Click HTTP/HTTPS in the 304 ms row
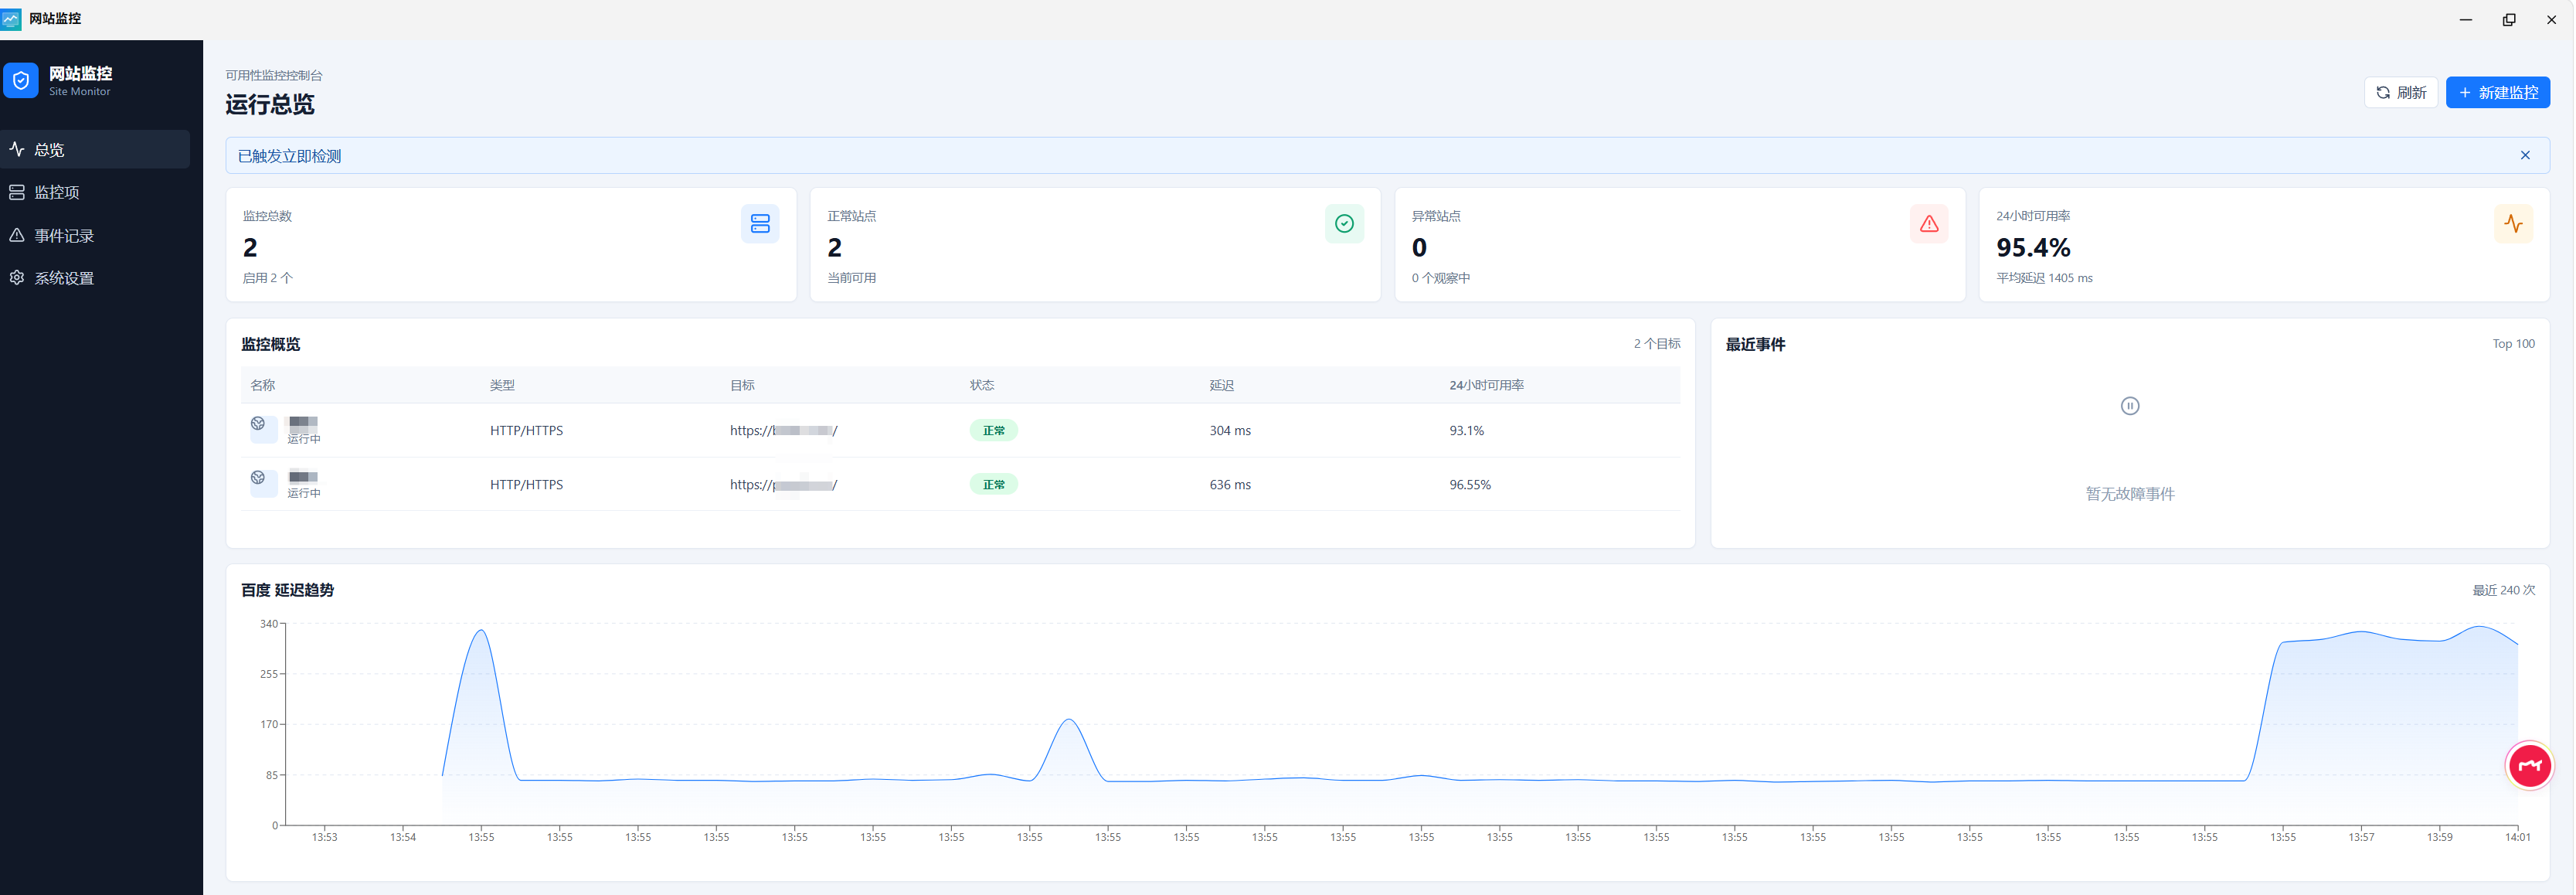The image size is (2576, 895). (x=526, y=431)
